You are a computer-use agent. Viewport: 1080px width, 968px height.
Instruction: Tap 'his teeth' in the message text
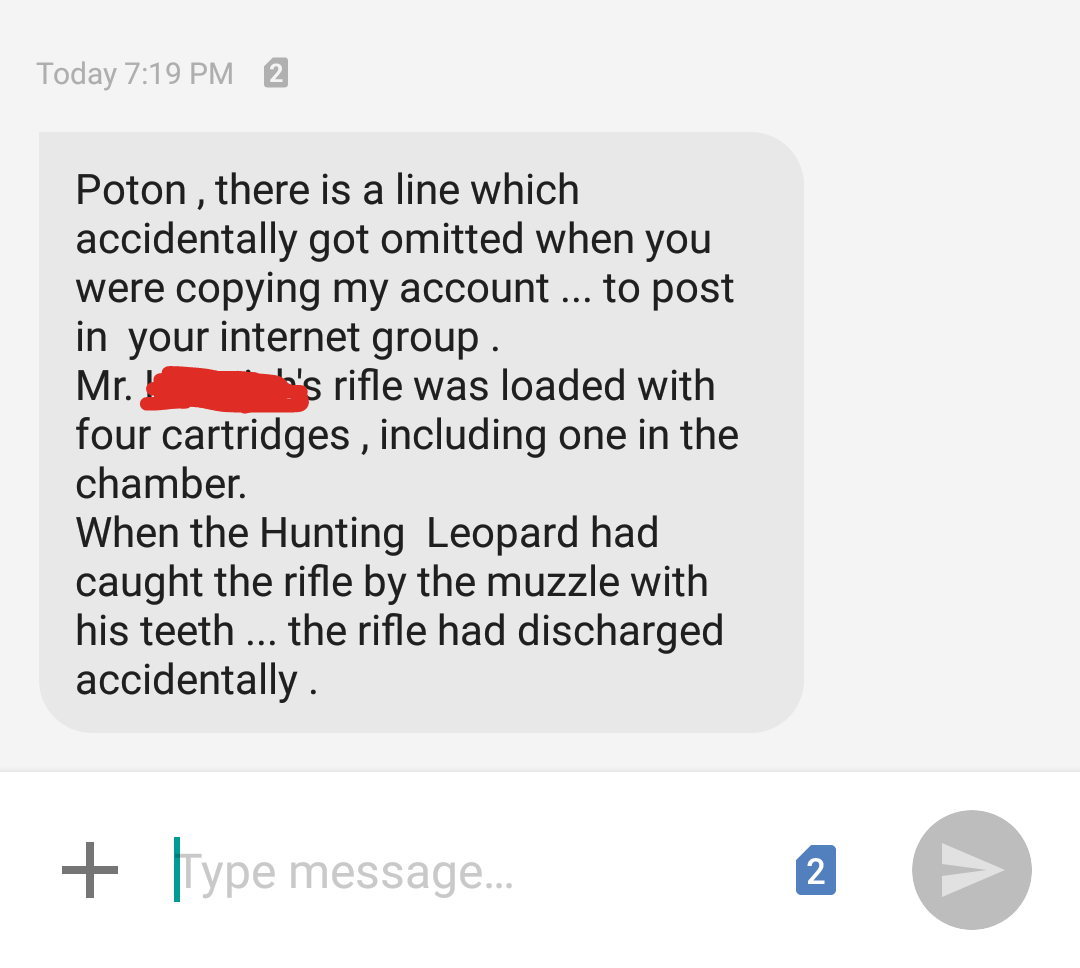(x=155, y=631)
